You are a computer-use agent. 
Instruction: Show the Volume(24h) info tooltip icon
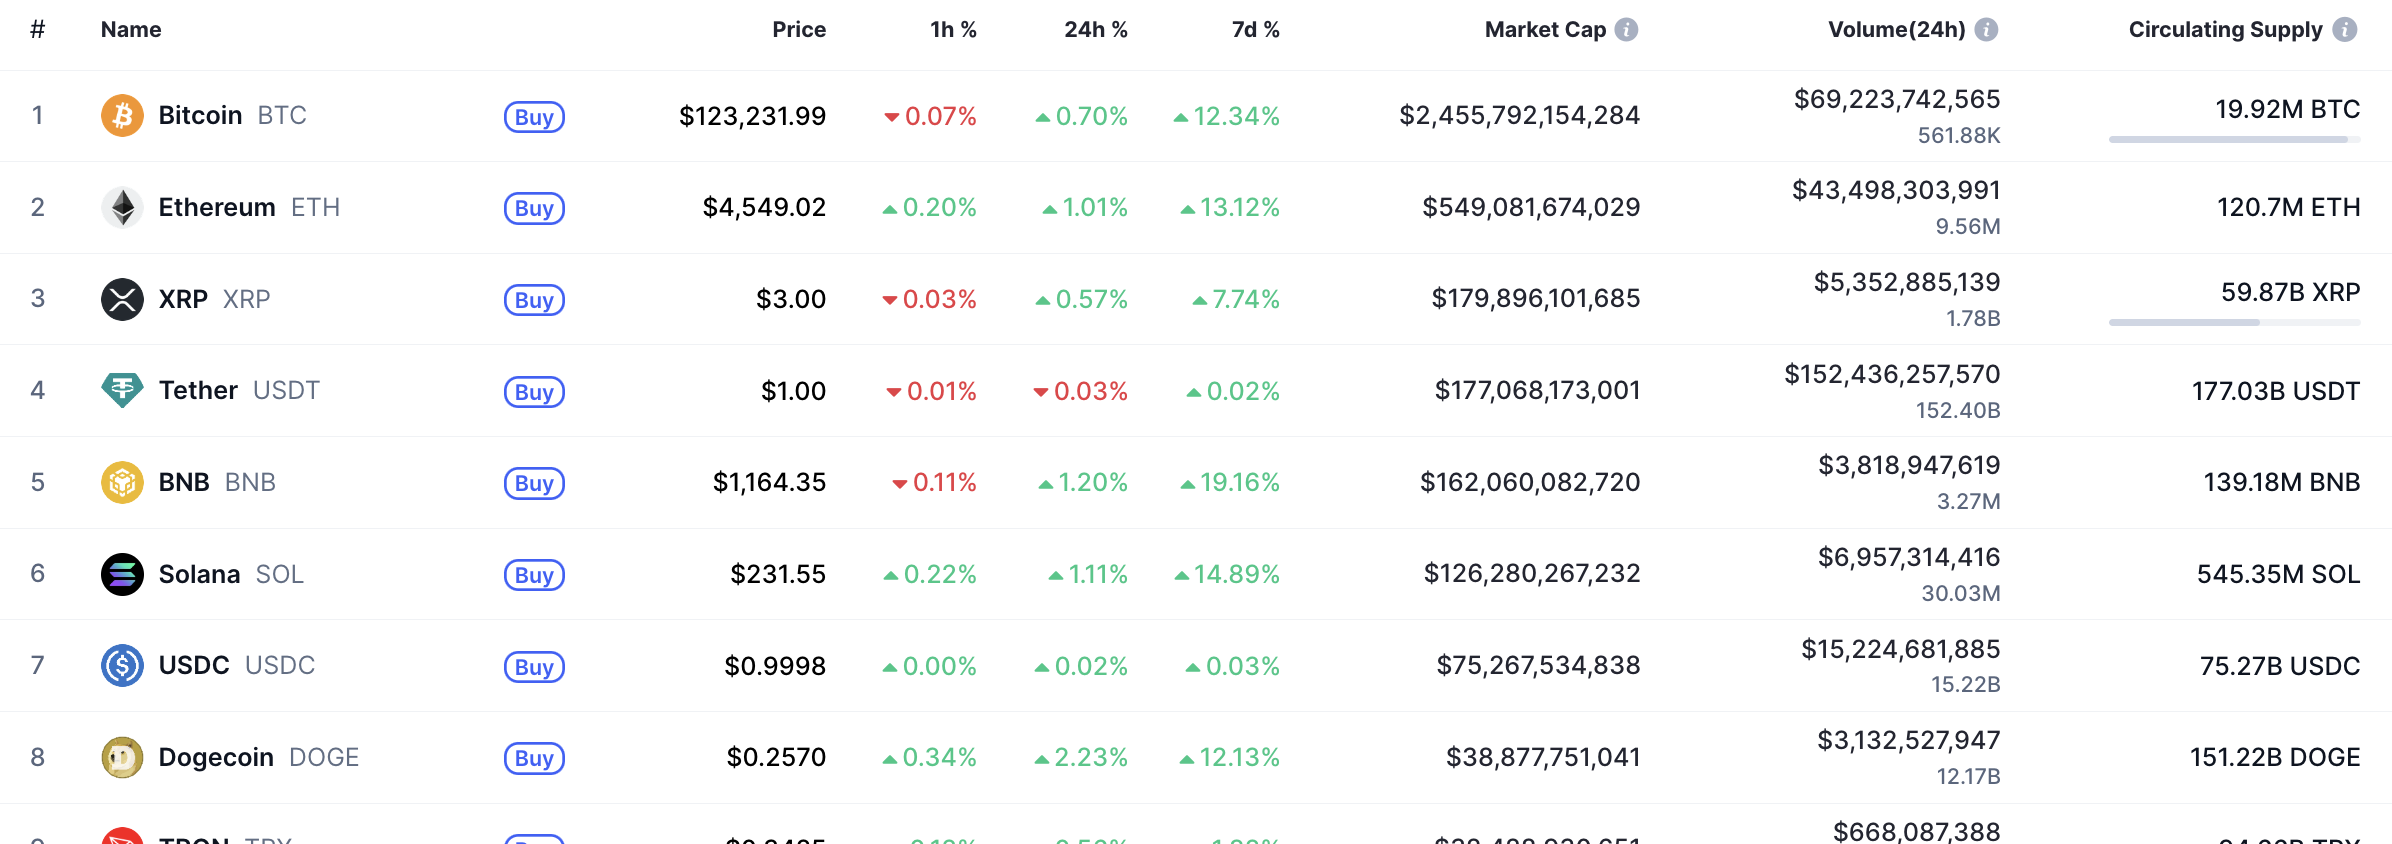(1987, 30)
